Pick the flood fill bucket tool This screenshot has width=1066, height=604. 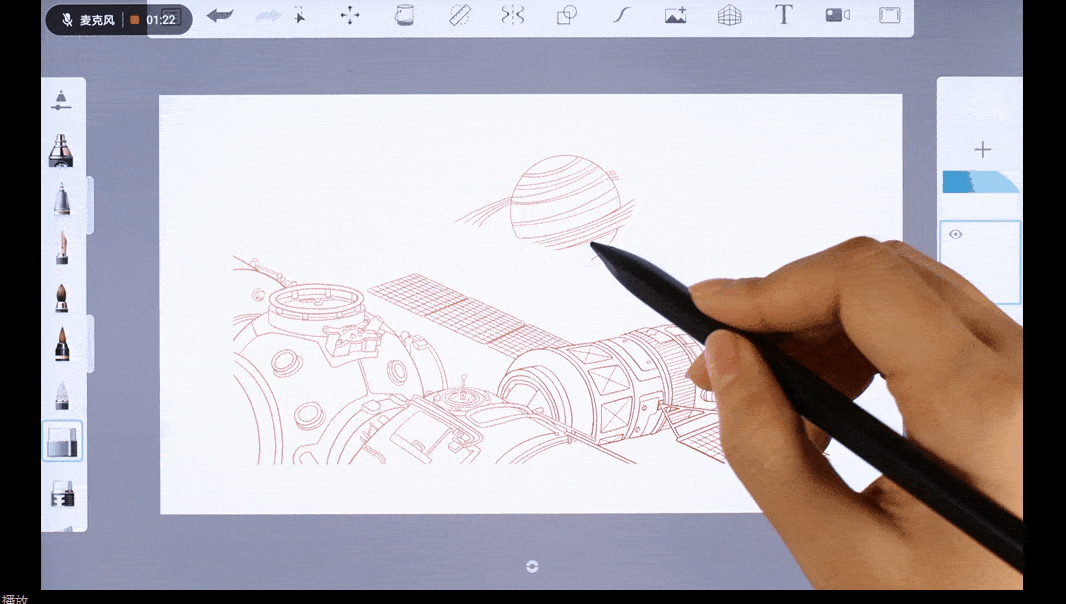coord(404,15)
